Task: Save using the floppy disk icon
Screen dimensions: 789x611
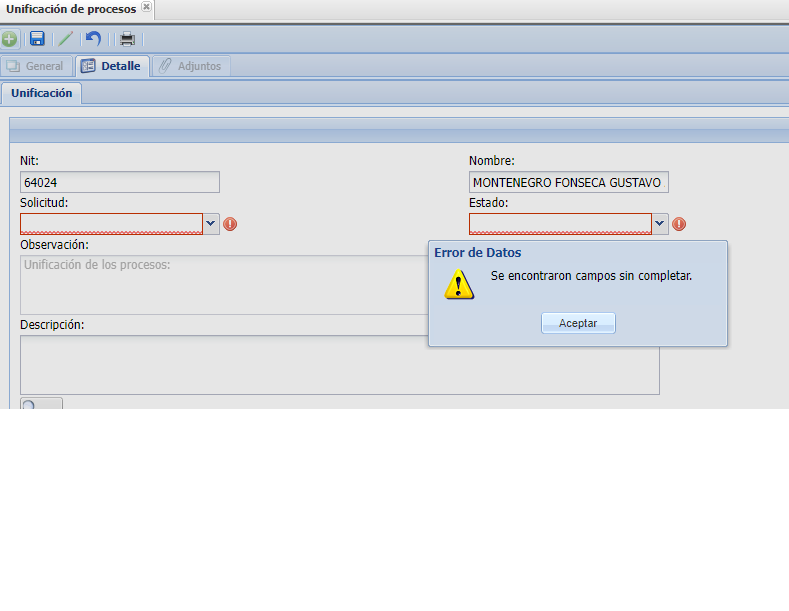Action: (x=37, y=39)
